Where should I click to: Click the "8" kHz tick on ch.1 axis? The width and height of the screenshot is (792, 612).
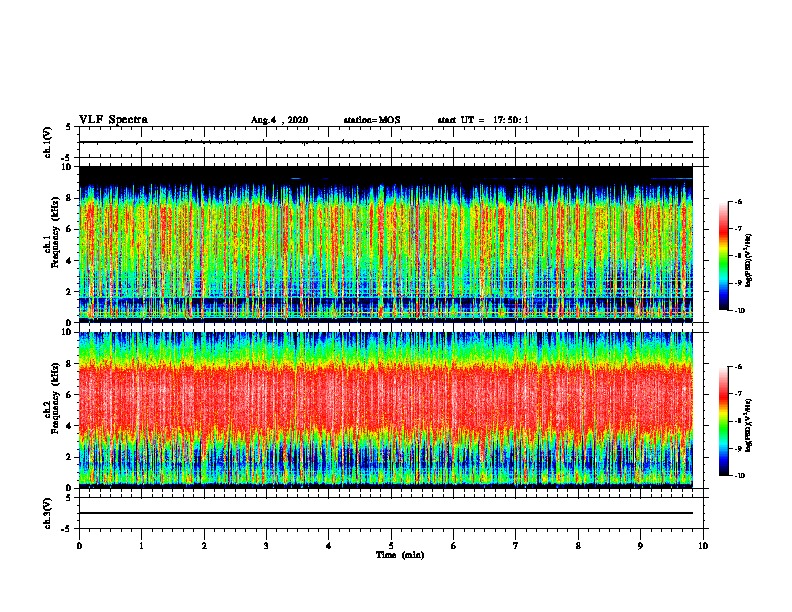tap(69, 198)
